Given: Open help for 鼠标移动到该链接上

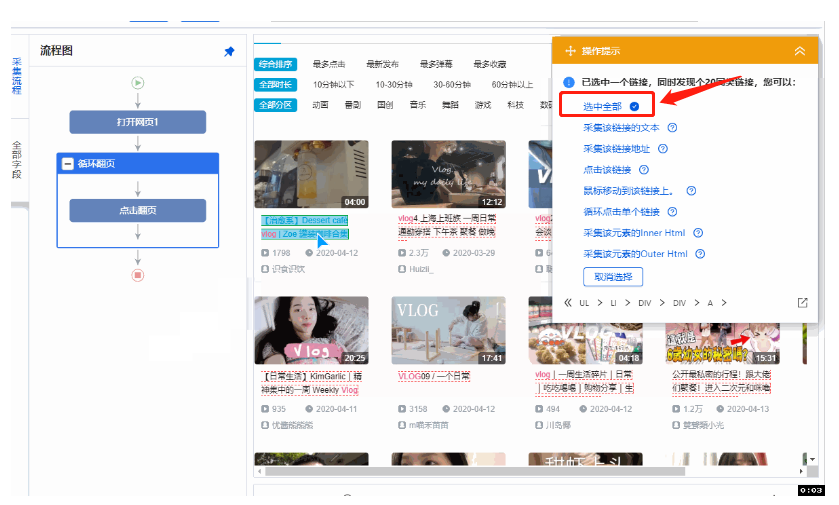Looking at the screenshot, I should 691,191.
